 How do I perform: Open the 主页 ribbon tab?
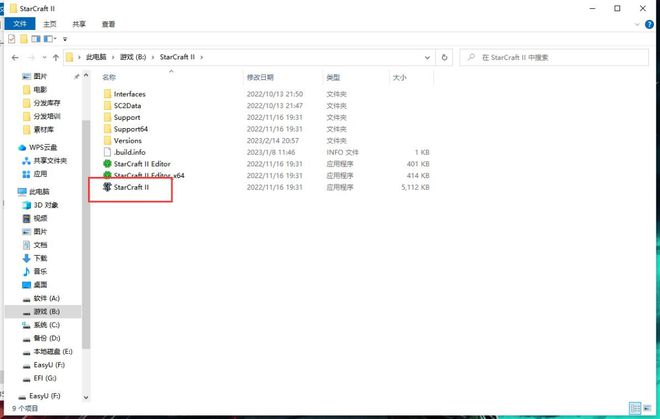pos(50,24)
